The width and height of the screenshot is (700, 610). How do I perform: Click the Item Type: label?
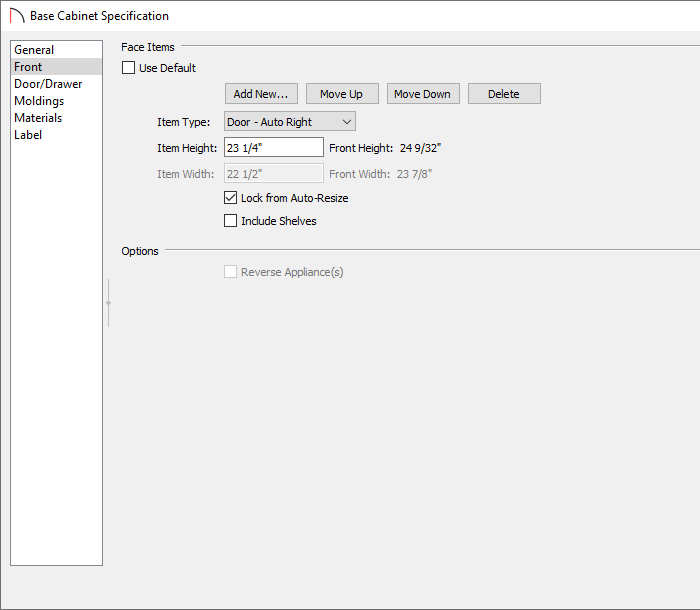pos(183,122)
